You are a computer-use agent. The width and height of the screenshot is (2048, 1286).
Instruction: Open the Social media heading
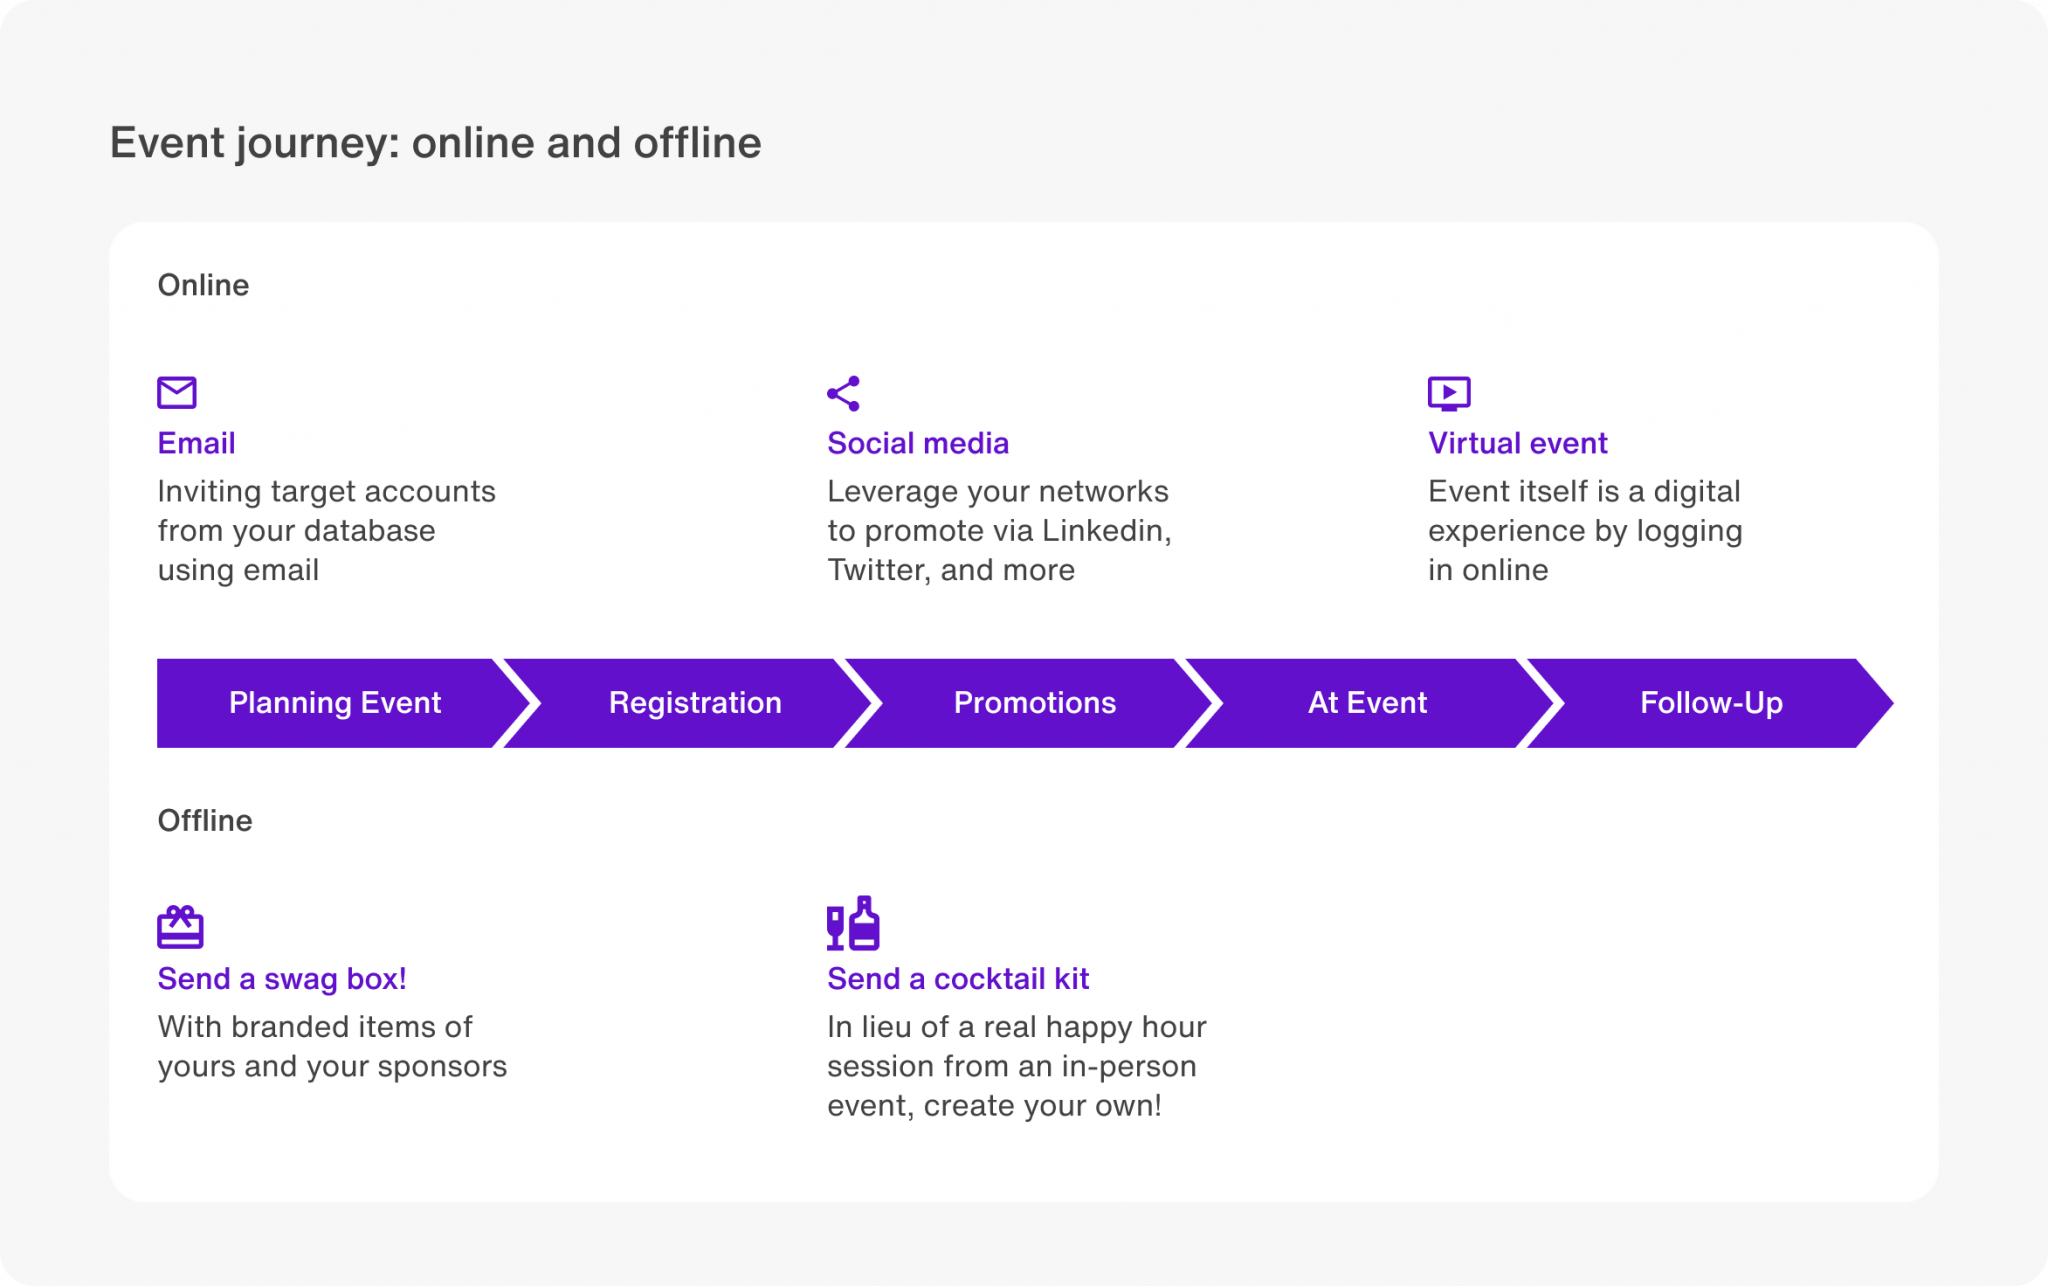coord(918,443)
